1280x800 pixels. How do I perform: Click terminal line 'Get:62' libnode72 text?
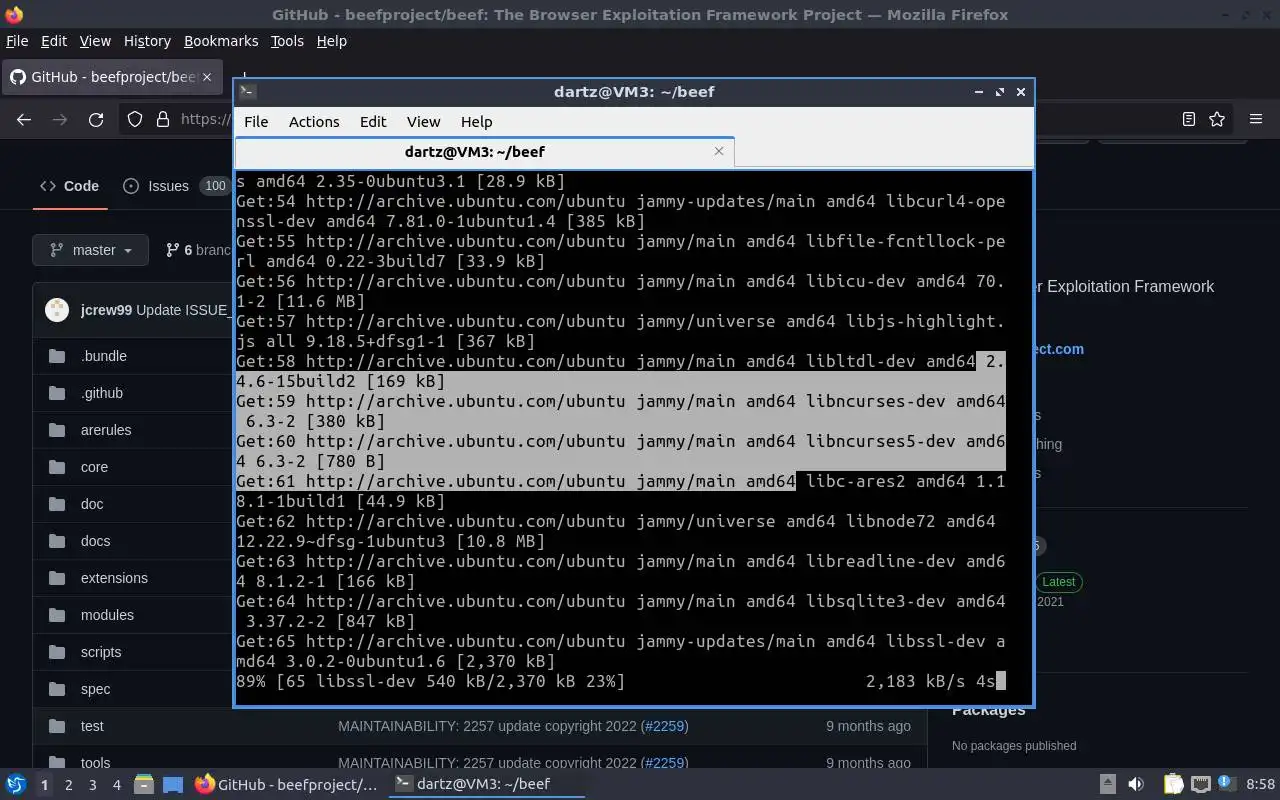(615, 531)
